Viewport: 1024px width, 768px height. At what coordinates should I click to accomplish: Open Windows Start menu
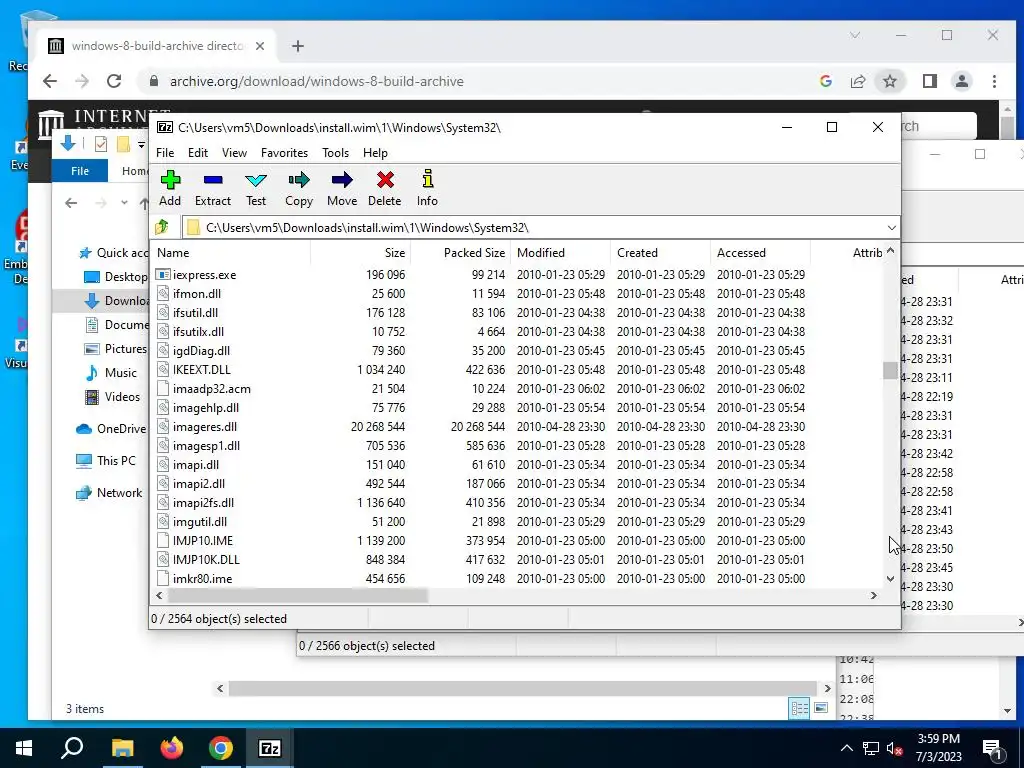24,748
